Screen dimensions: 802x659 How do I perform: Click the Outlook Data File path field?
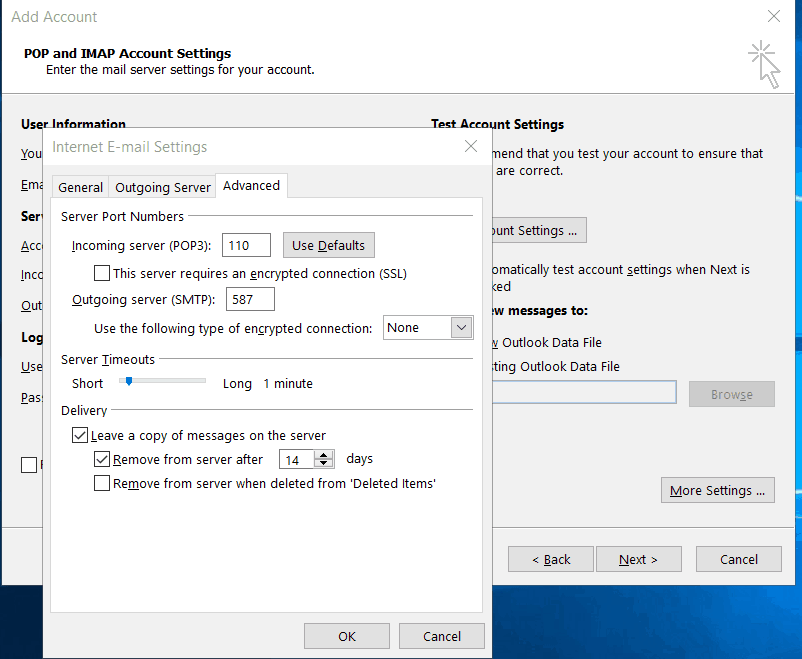584,392
